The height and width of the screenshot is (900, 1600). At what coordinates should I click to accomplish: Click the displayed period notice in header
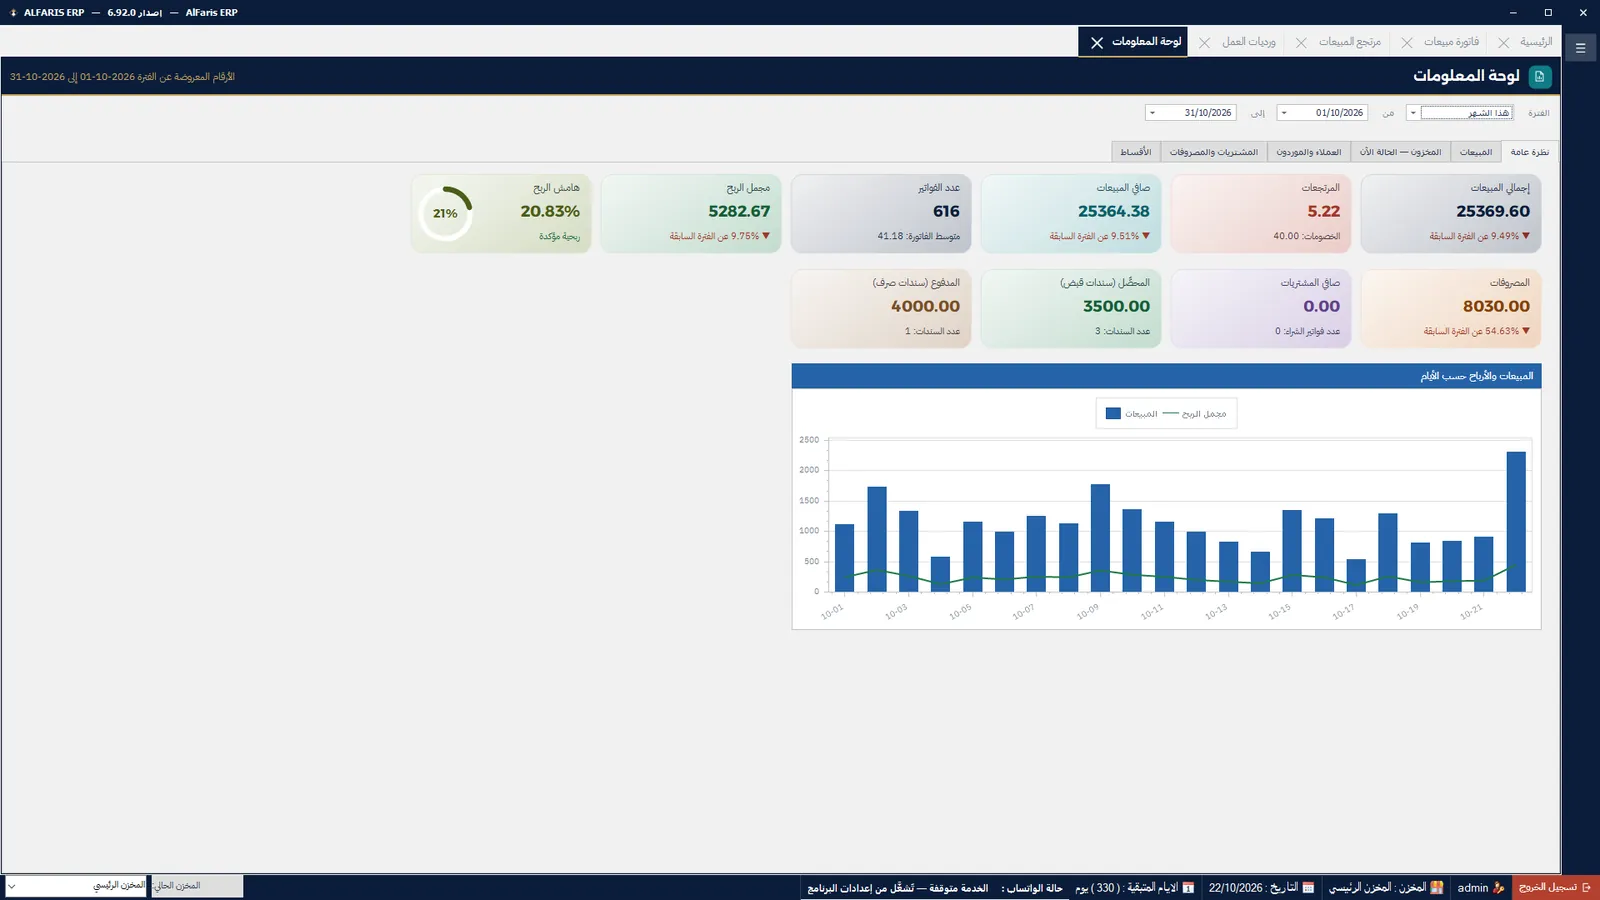point(122,77)
